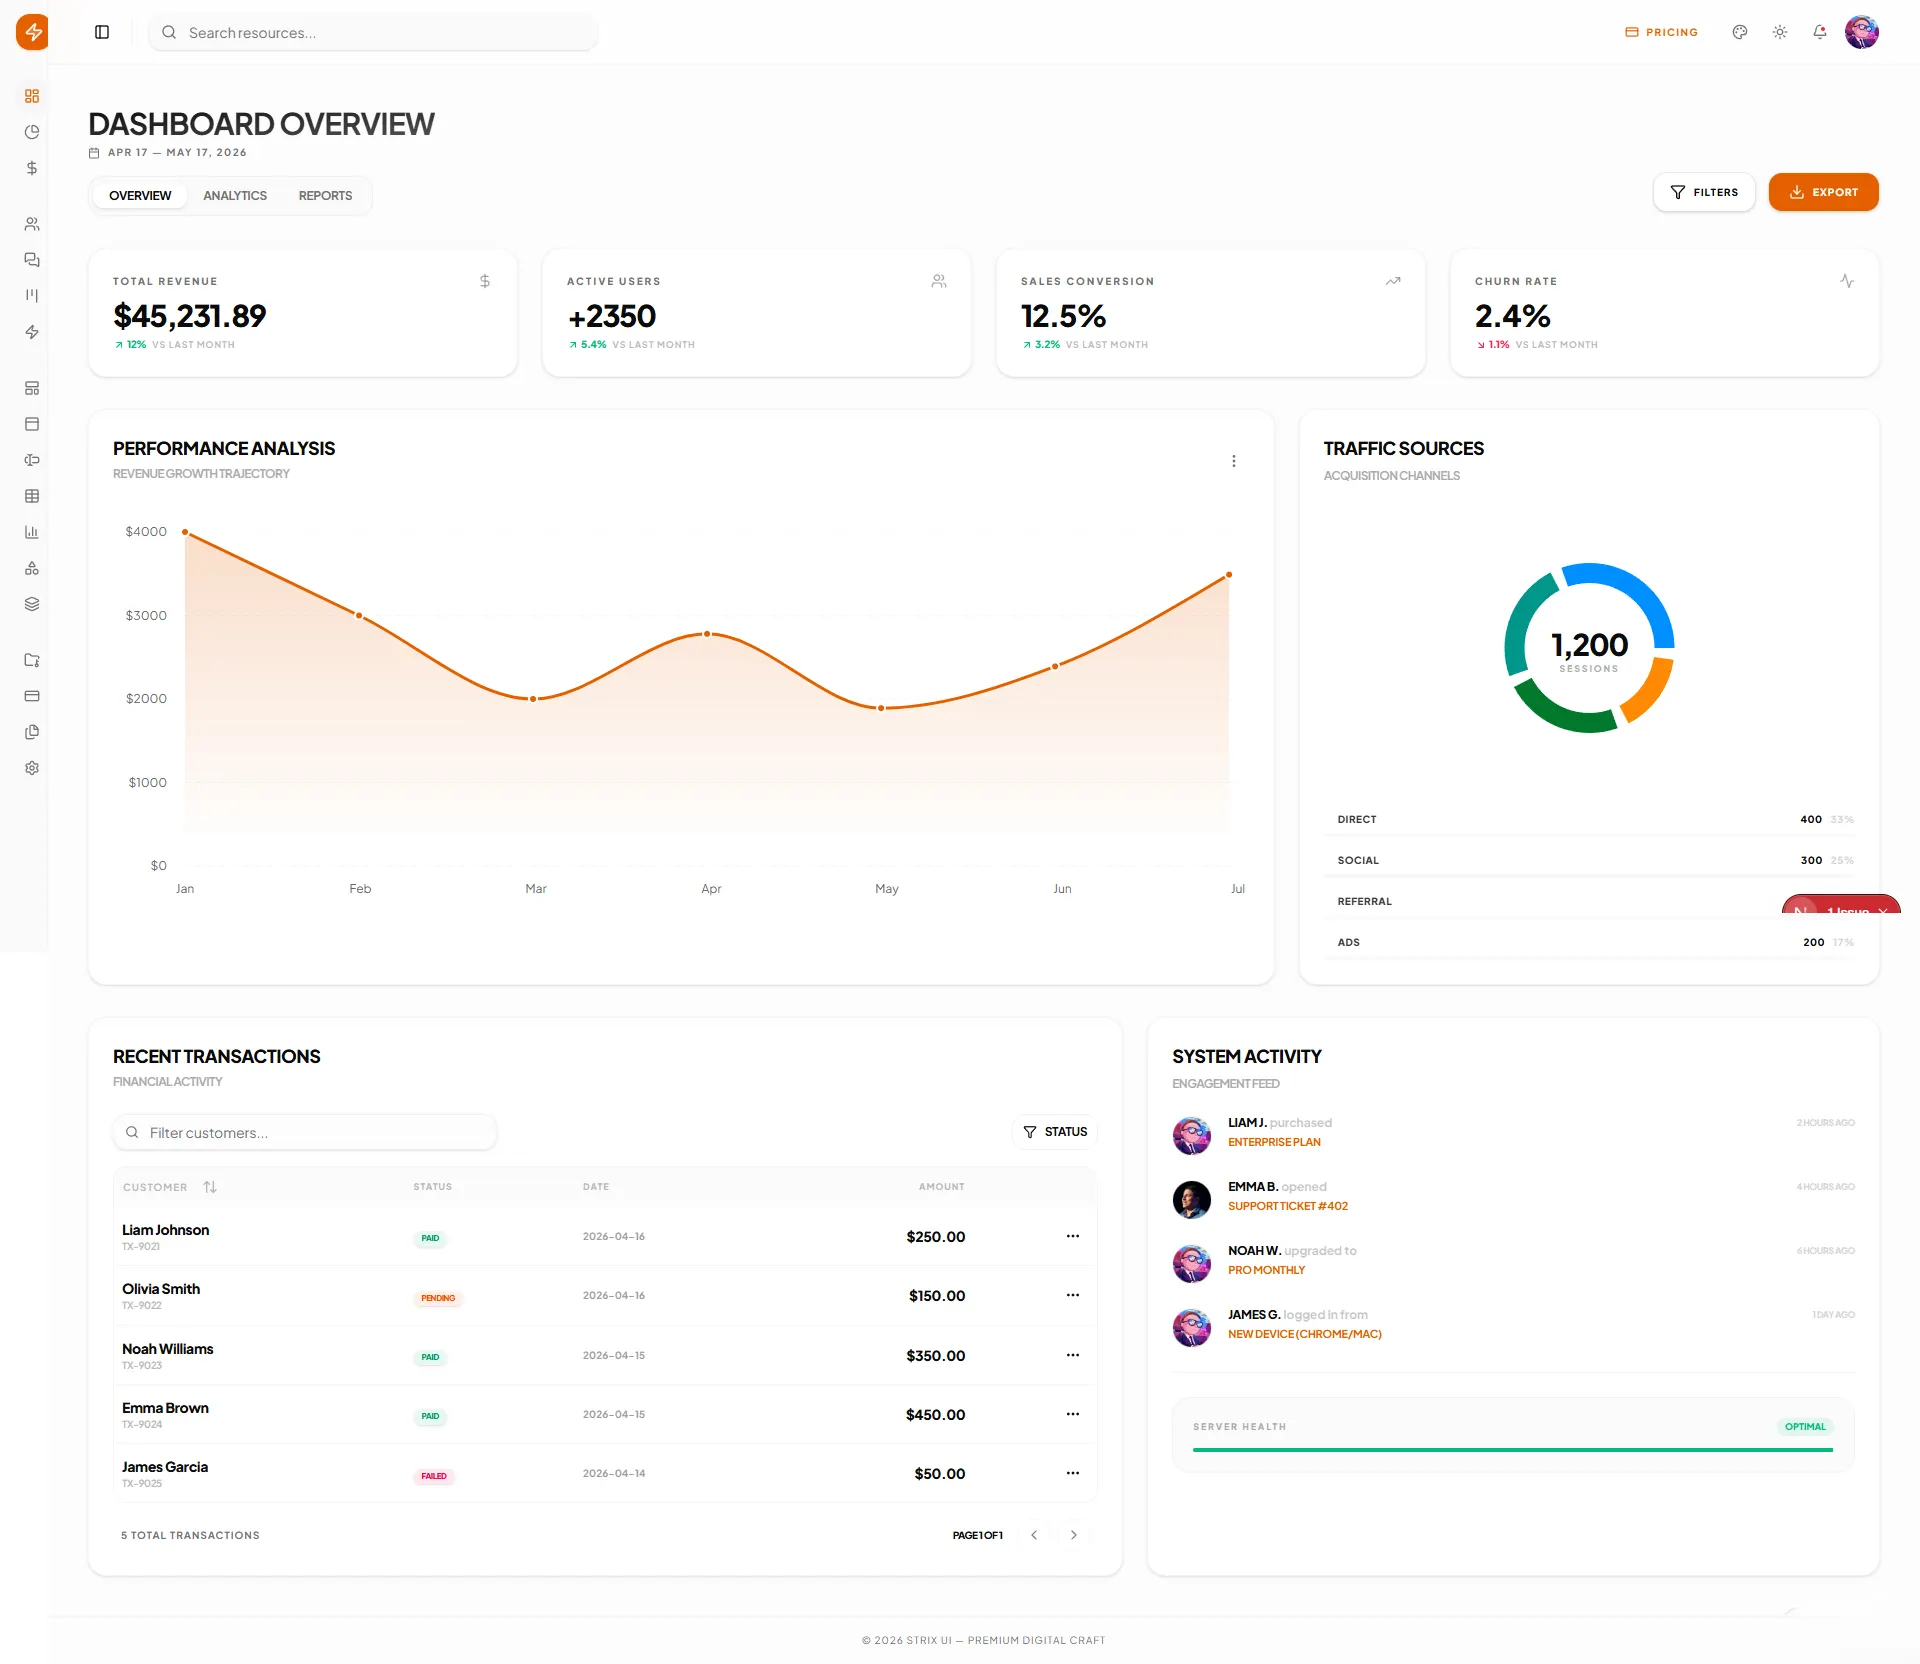Open the Filters button
The height and width of the screenshot is (1664, 1920).
1704,192
